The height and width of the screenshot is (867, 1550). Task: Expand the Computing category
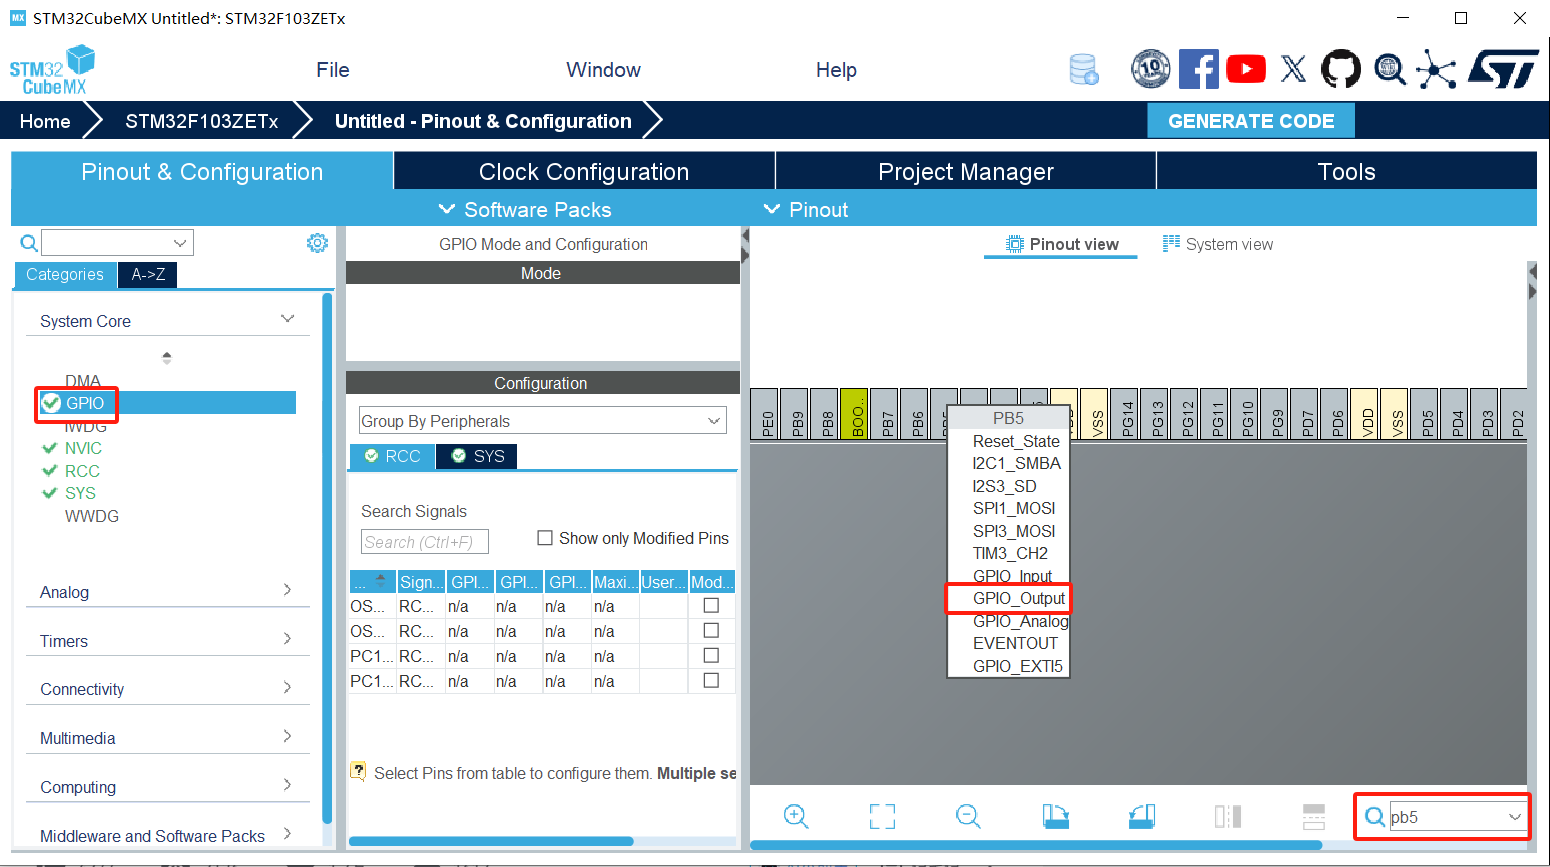287,785
